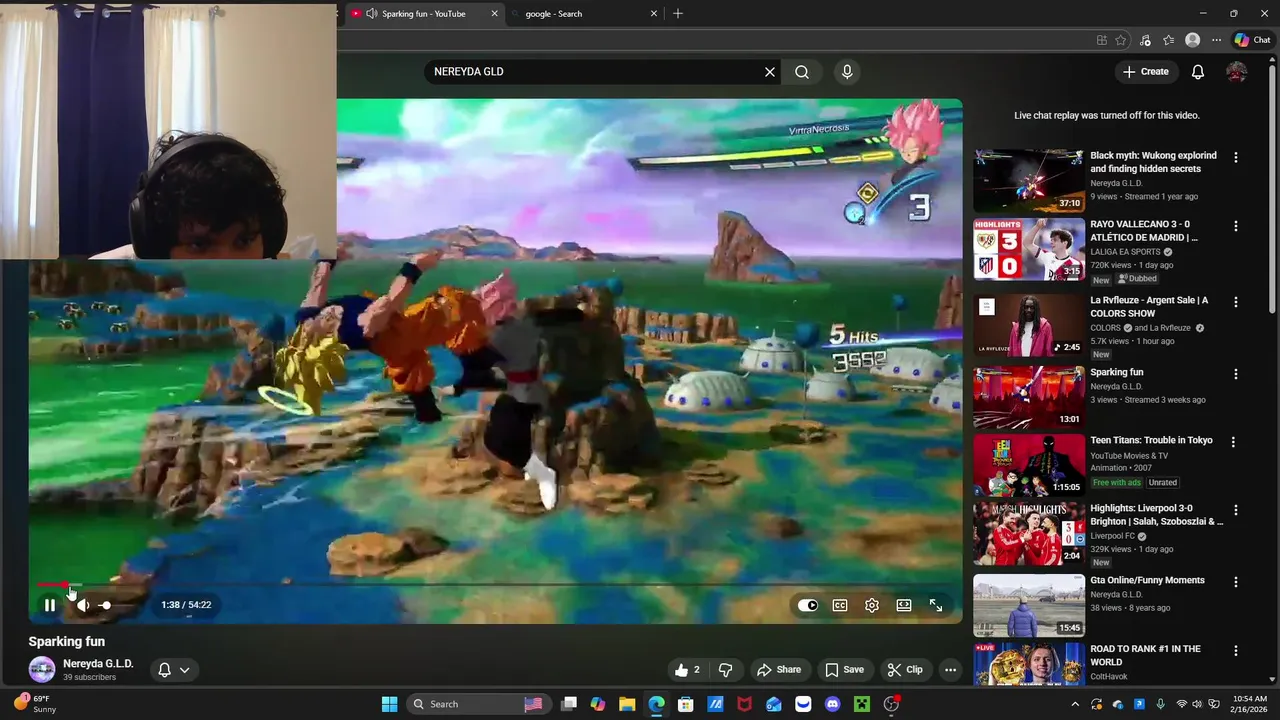Screen dimensions: 1280x720
Task: Show hidden system tray icons
Action: (1076, 704)
